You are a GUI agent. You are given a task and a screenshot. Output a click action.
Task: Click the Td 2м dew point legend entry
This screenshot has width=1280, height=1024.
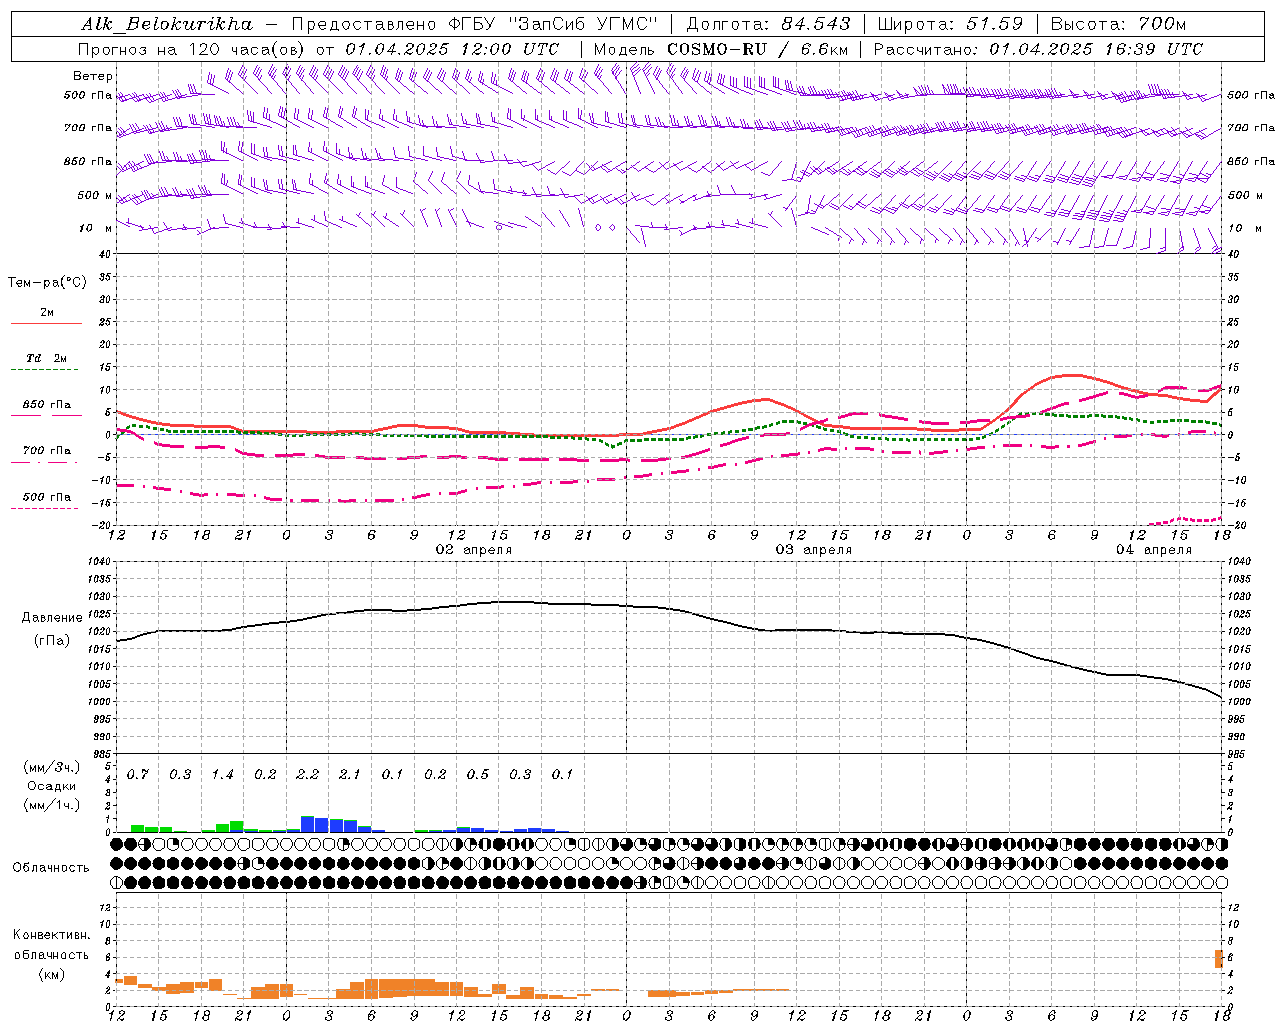pyautogui.click(x=47, y=358)
